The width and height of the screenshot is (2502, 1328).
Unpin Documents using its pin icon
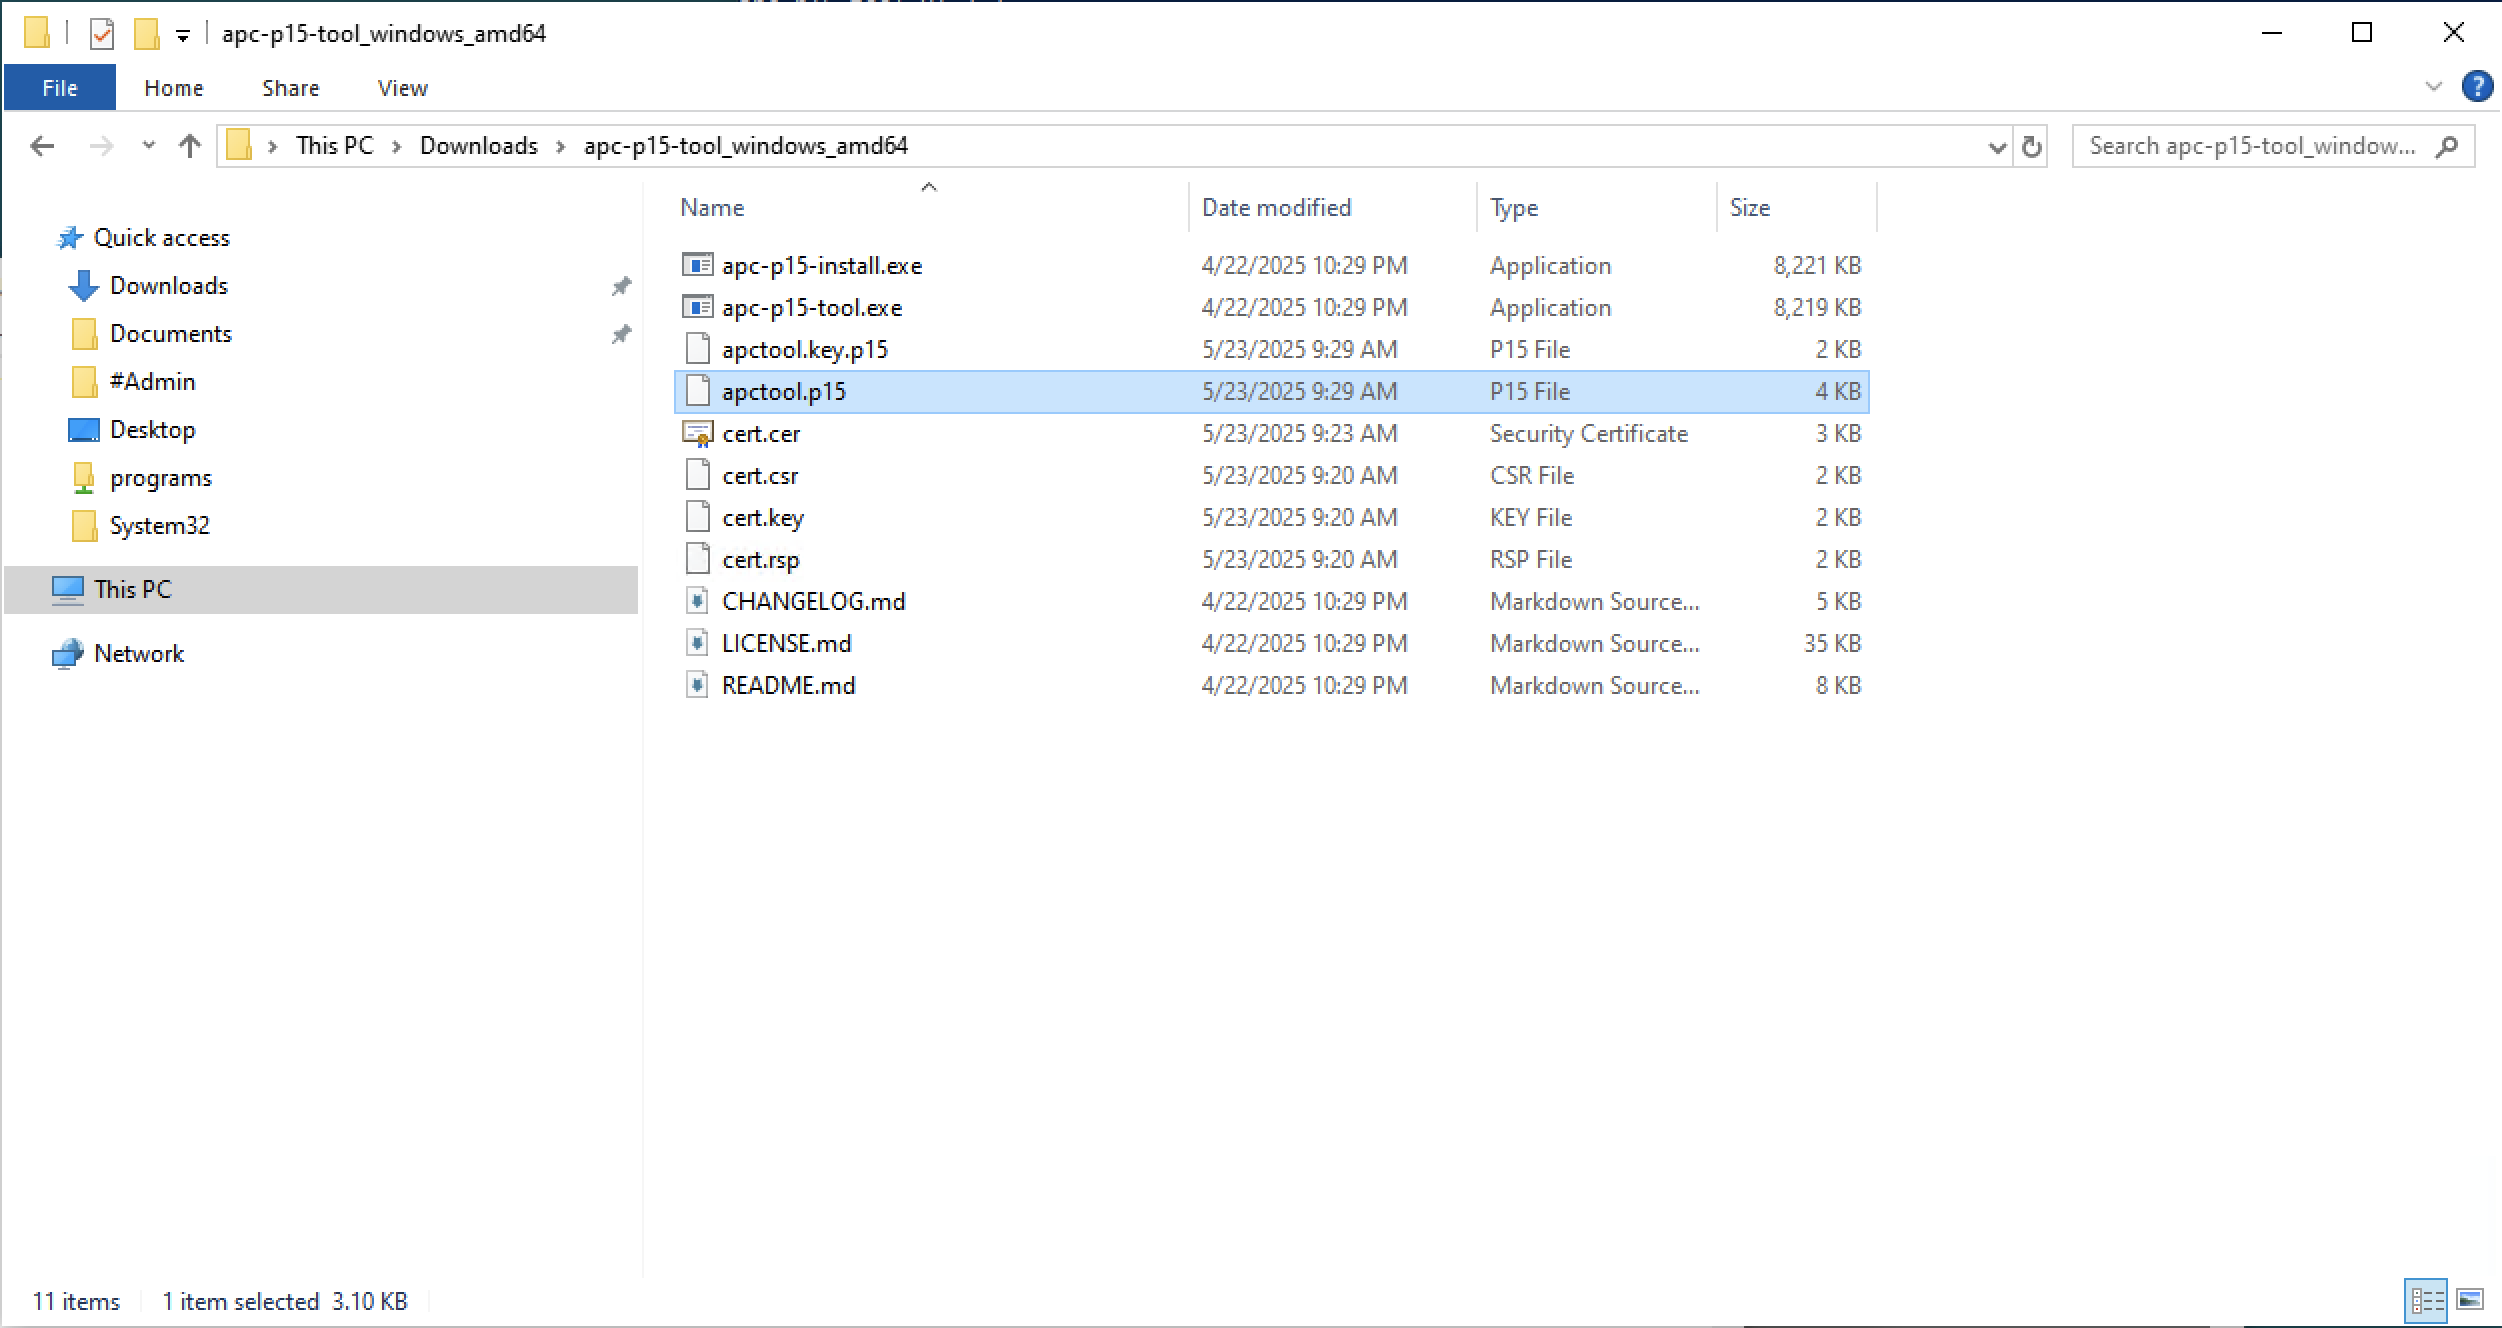[621, 334]
